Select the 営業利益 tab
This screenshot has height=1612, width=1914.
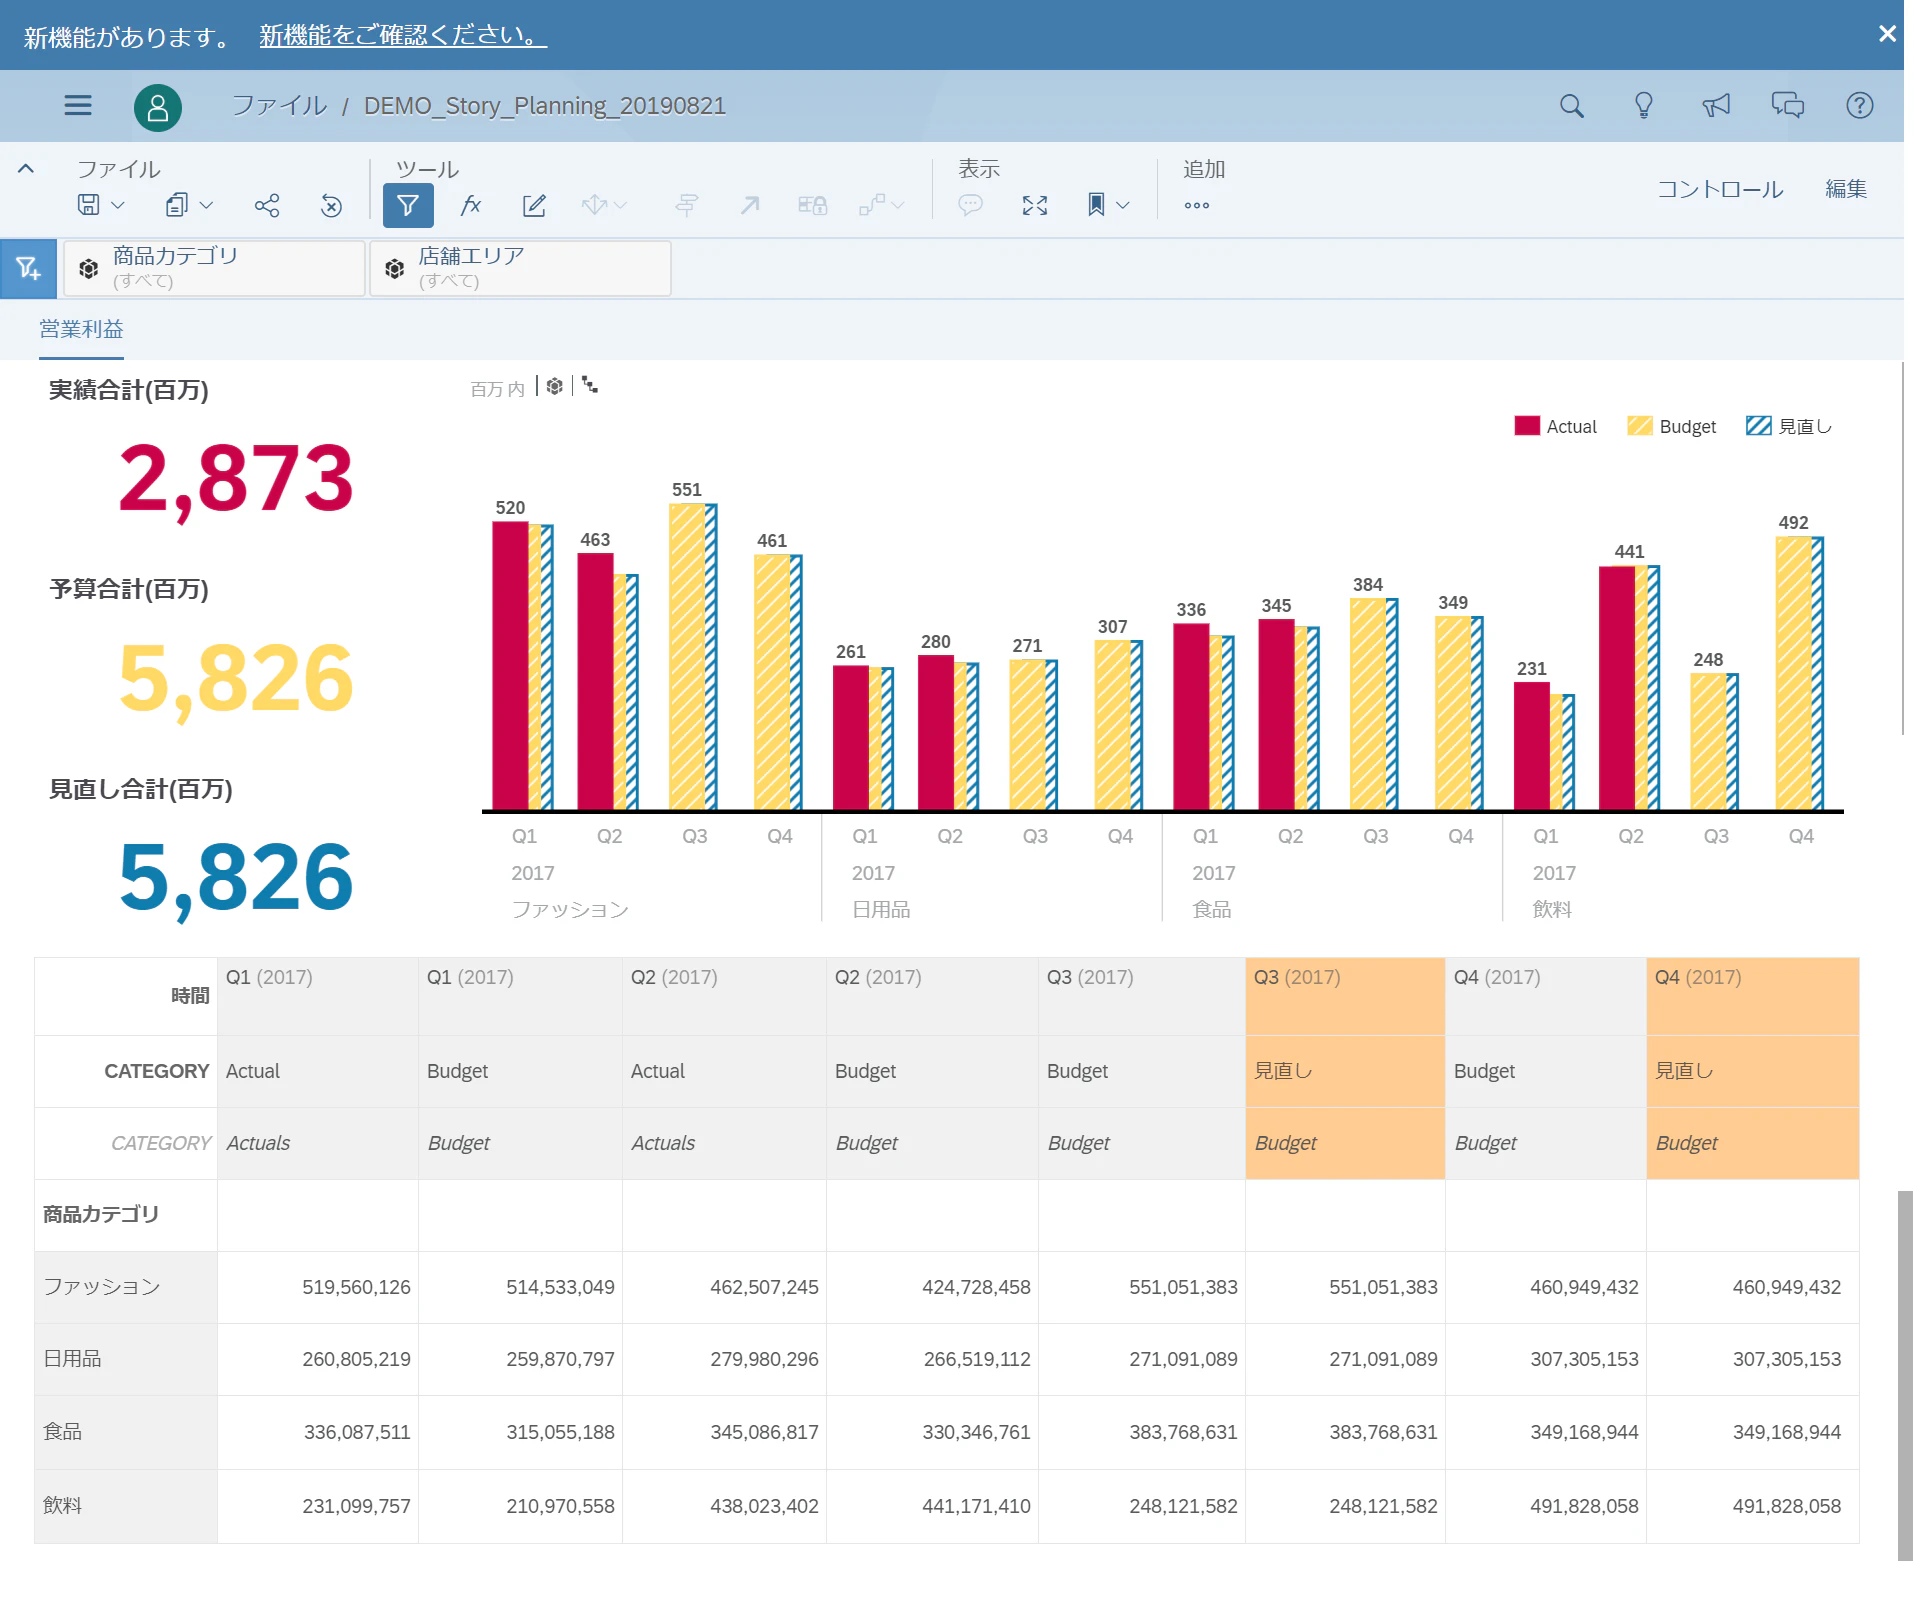coord(81,329)
